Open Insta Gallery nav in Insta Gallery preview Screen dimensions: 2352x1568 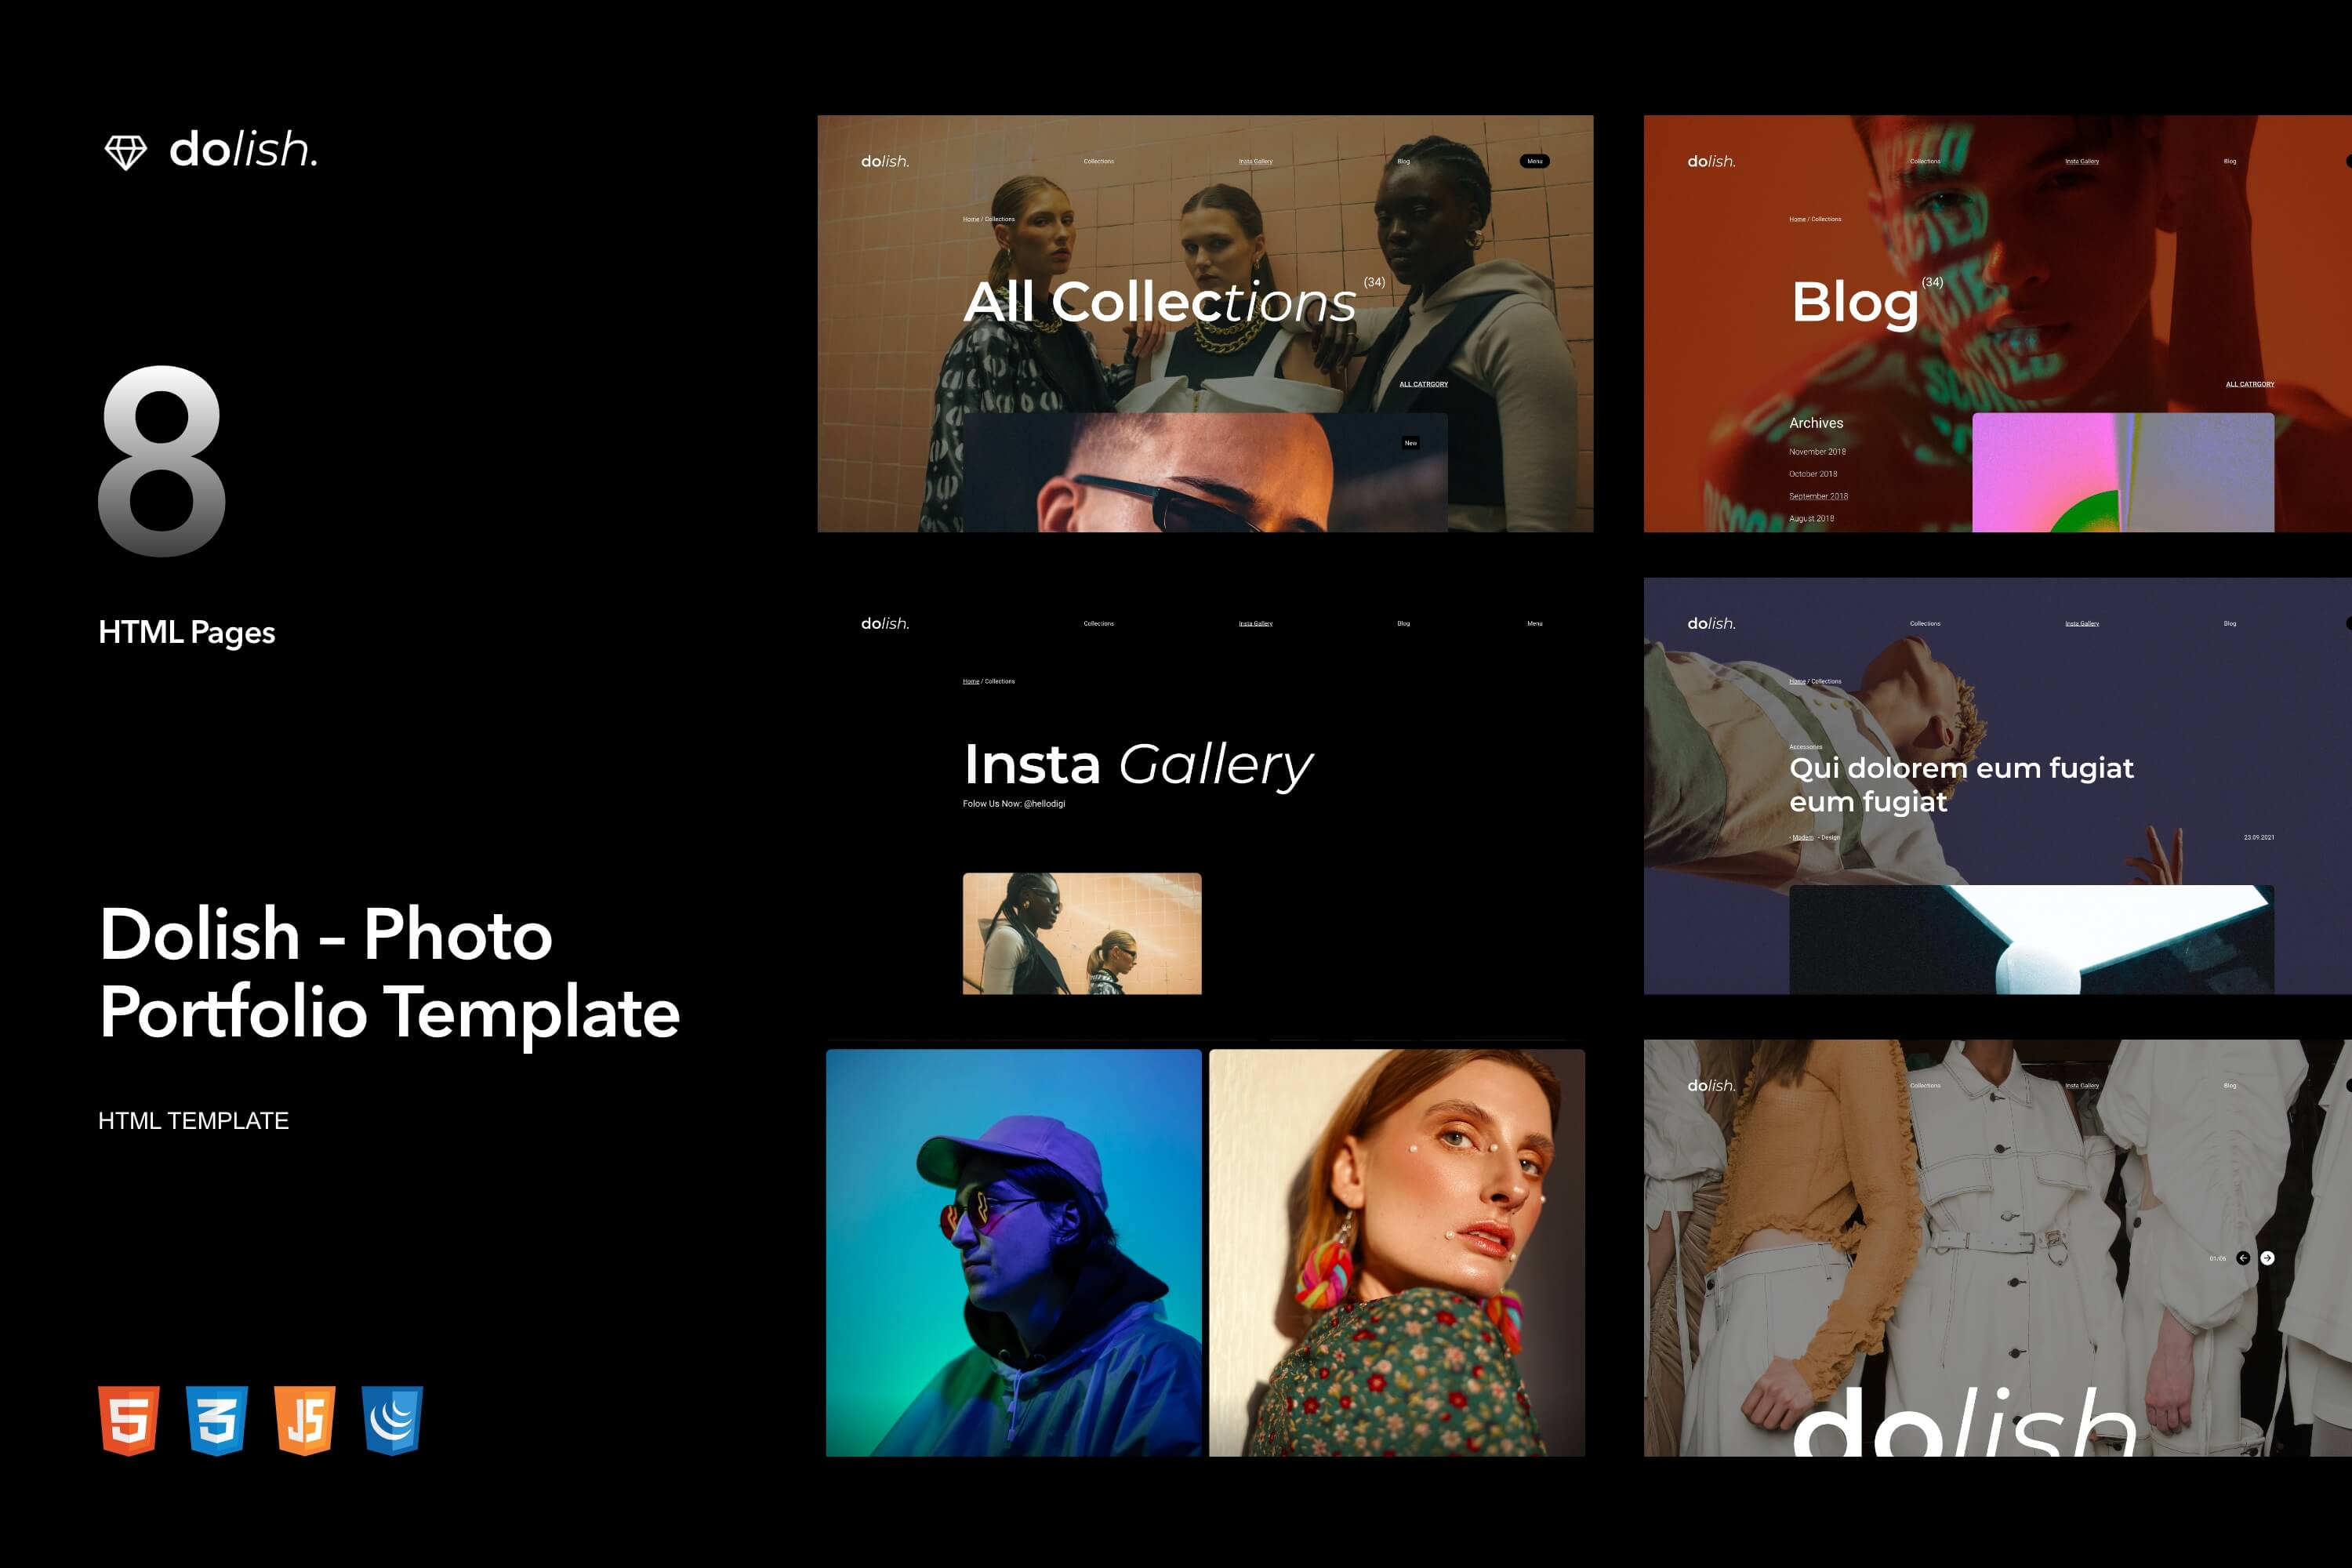click(x=1255, y=623)
